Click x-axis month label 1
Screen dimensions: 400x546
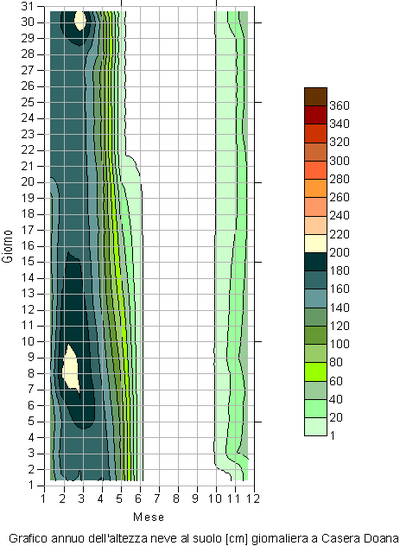pos(44,499)
